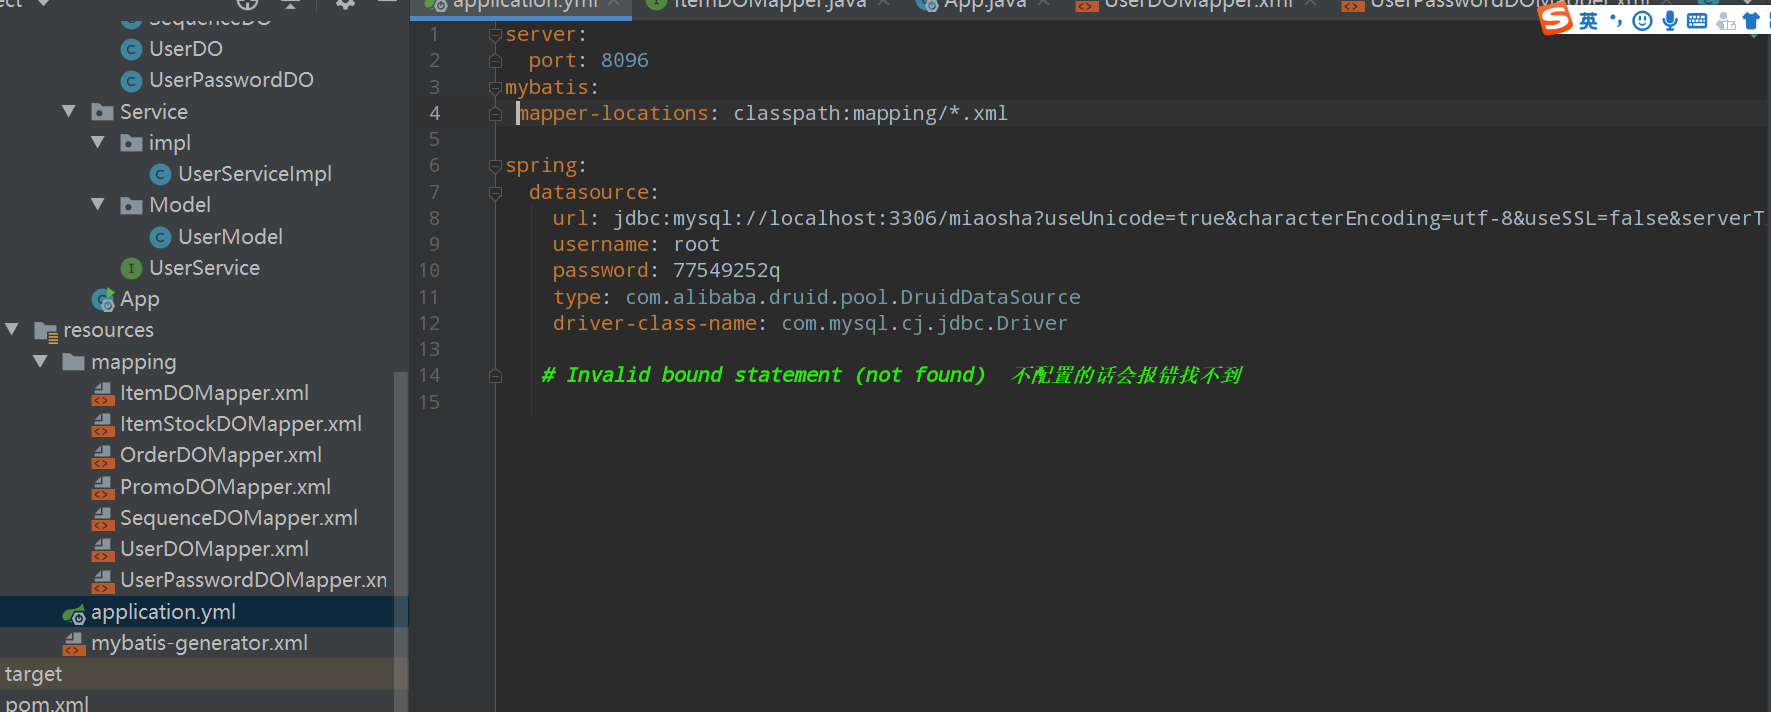Screen dimensions: 1771x712
Task: Click the Model folder icon
Action: [x=131, y=206]
